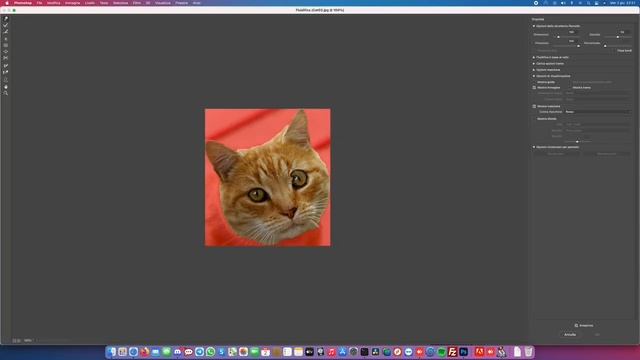Select the Bloat tool
This screenshot has height=360, width=640.
(6, 51)
